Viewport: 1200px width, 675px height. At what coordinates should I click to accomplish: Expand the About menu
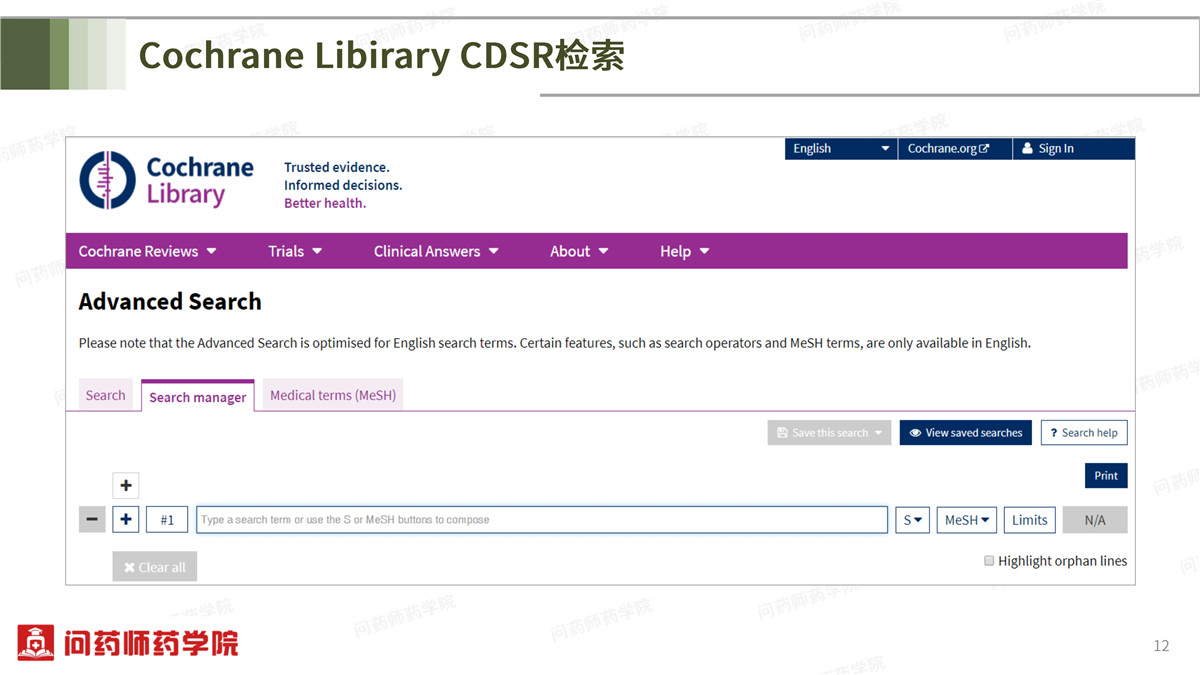(x=579, y=251)
